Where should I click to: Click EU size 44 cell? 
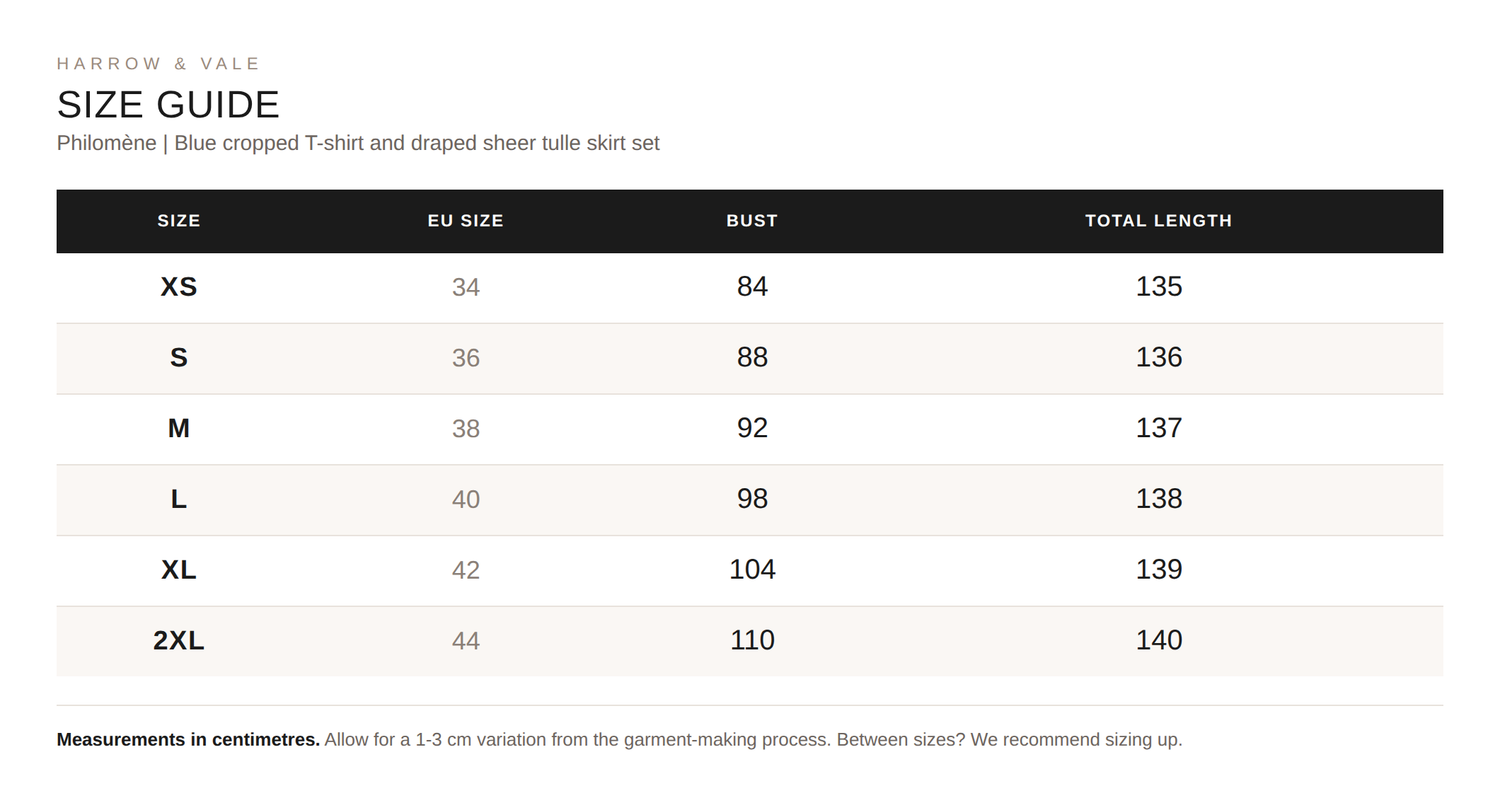click(x=466, y=641)
